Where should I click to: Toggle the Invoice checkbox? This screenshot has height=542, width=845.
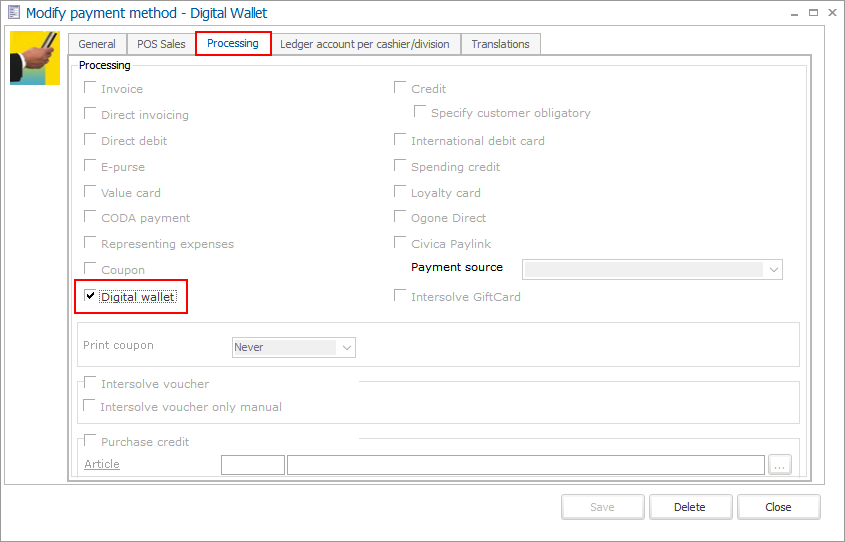pyautogui.click(x=91, y=89)
